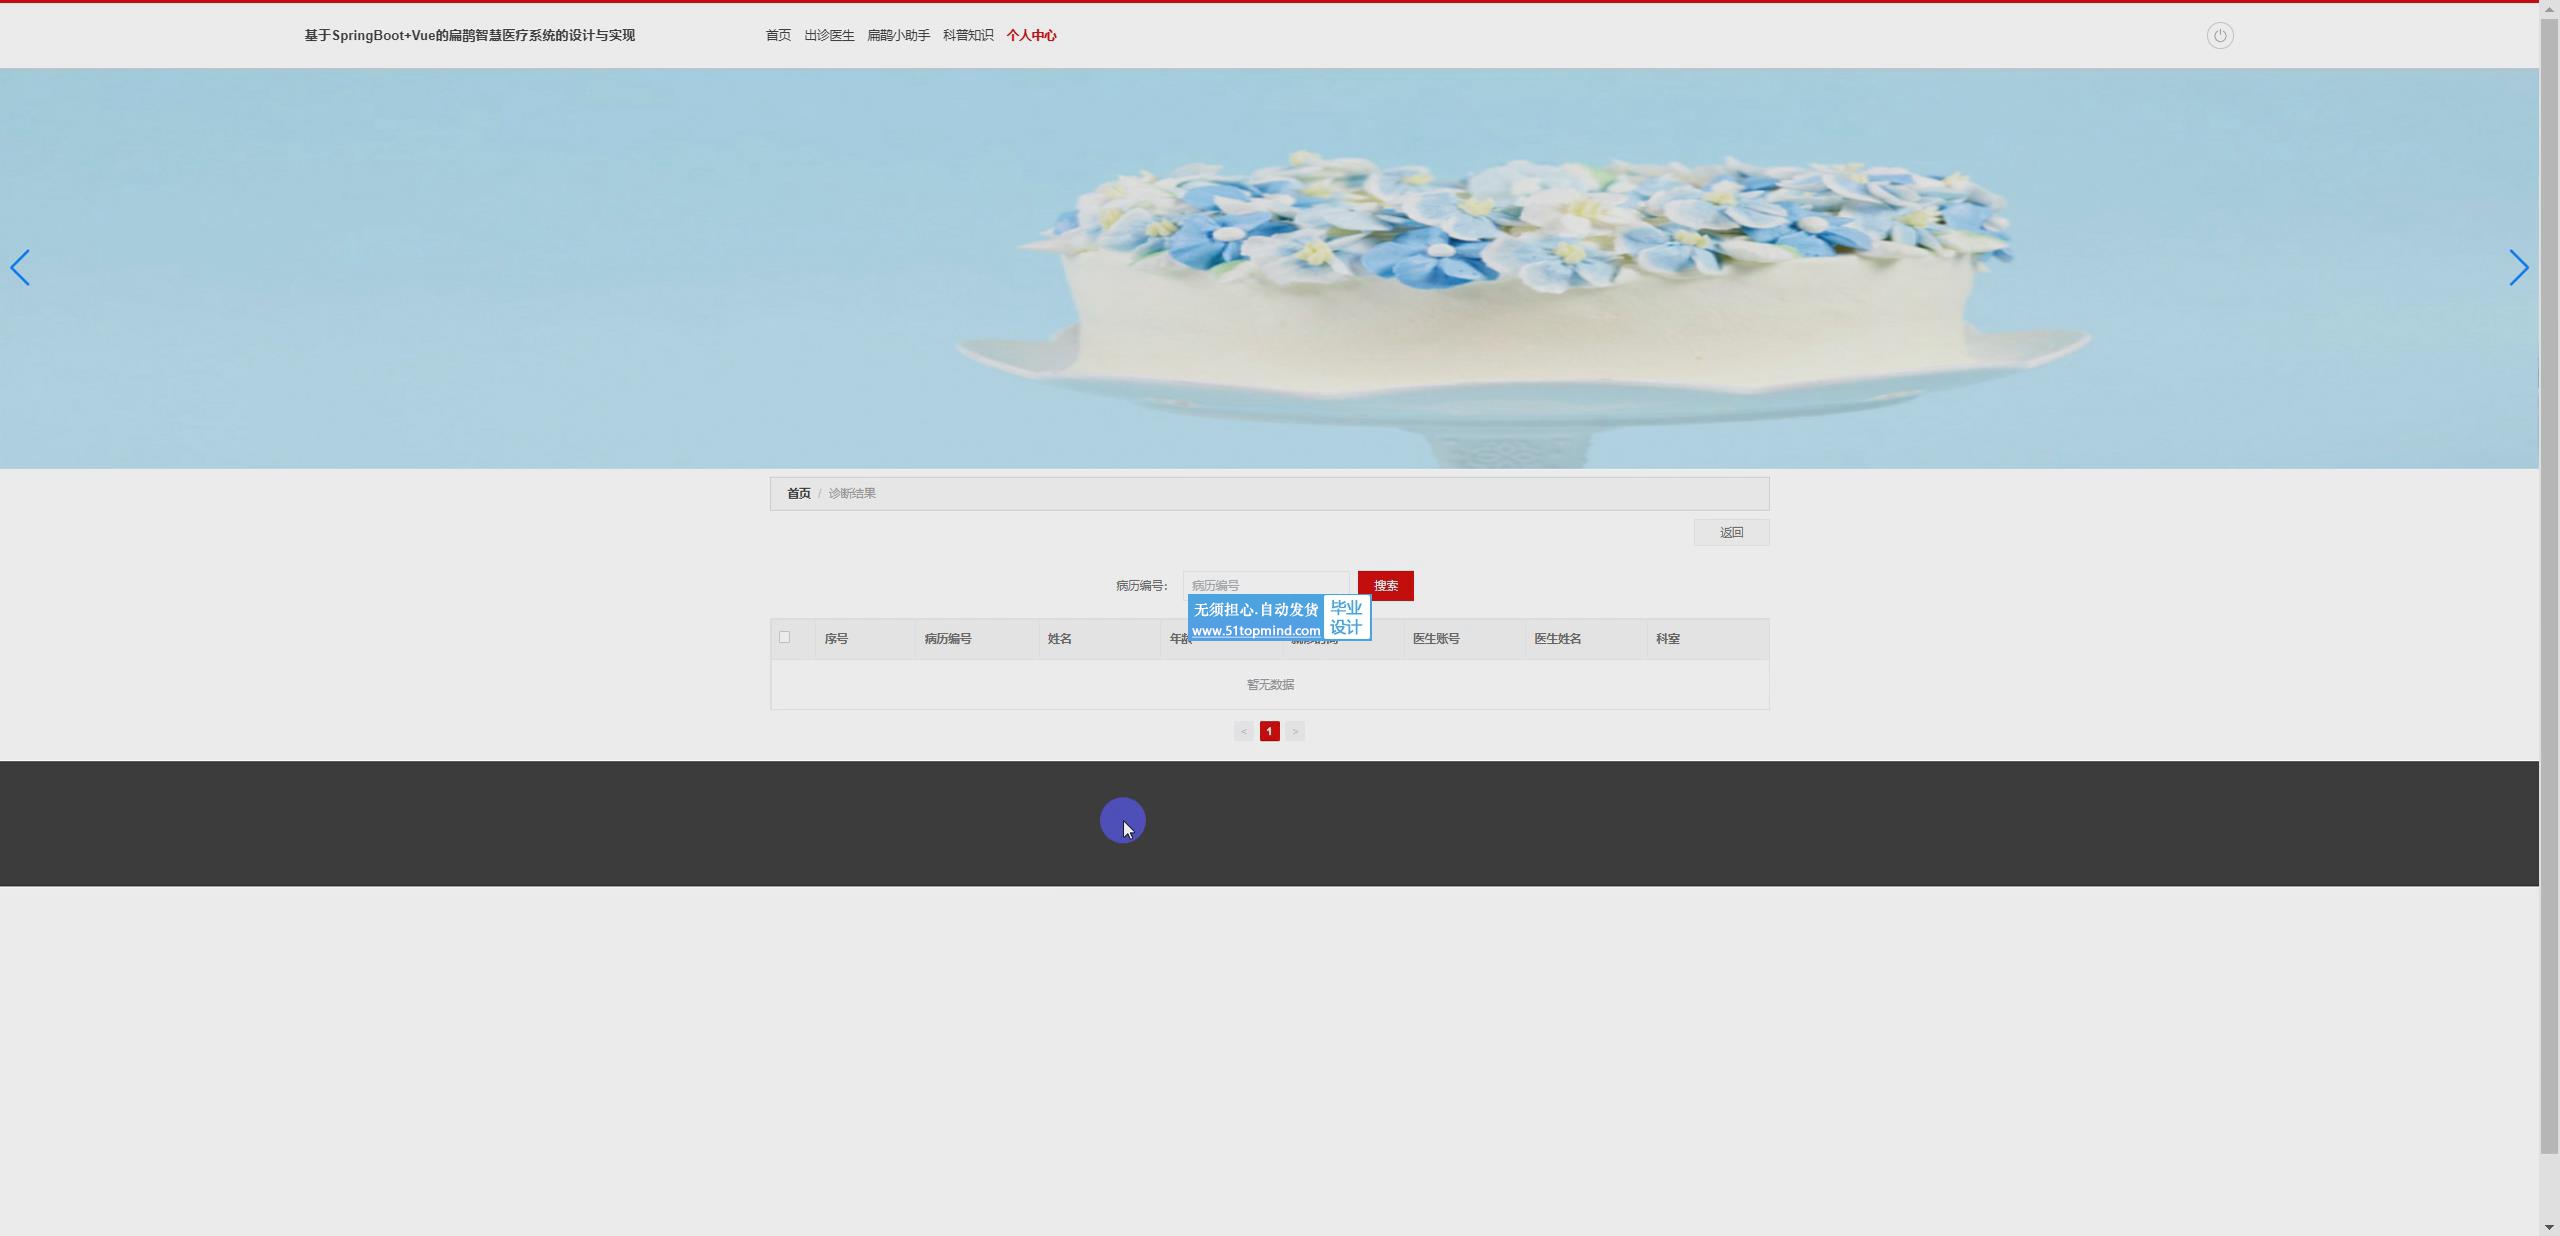Screen dimensions: 2560x1236
Task: Click previous page pagination arrow
Action: (1243, 731)
